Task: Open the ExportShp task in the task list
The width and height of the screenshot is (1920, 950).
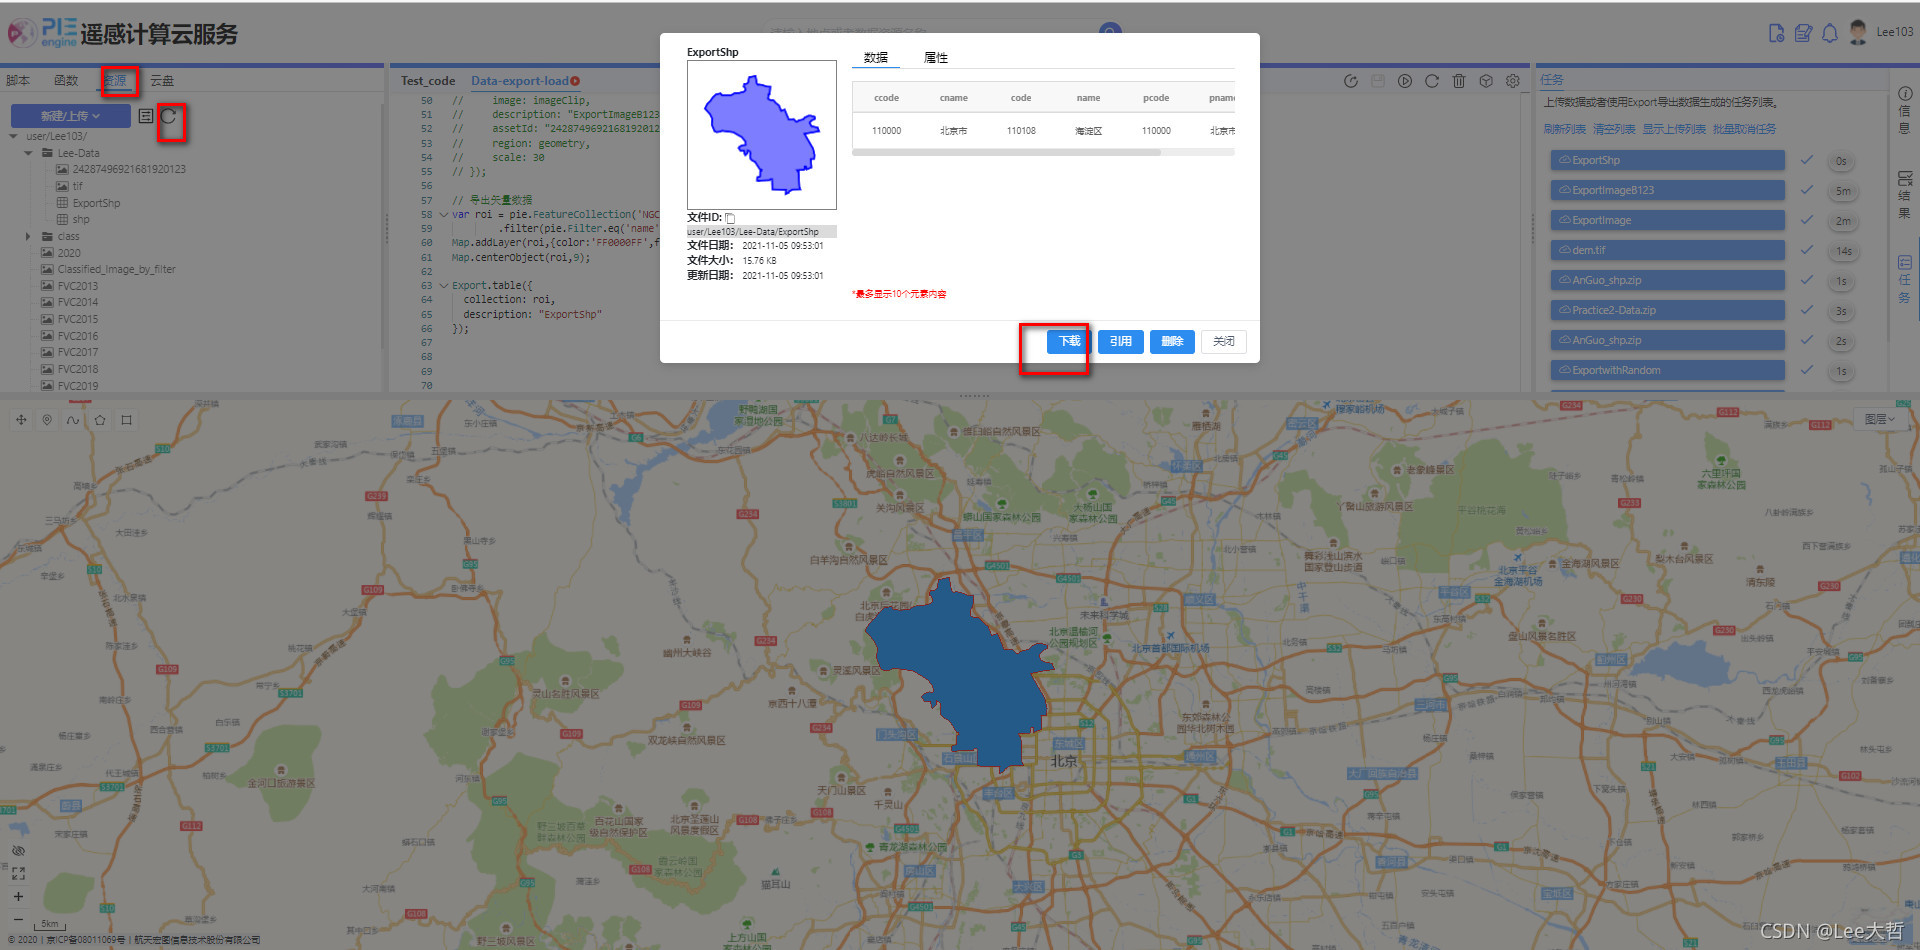Action: [1668, 160]
